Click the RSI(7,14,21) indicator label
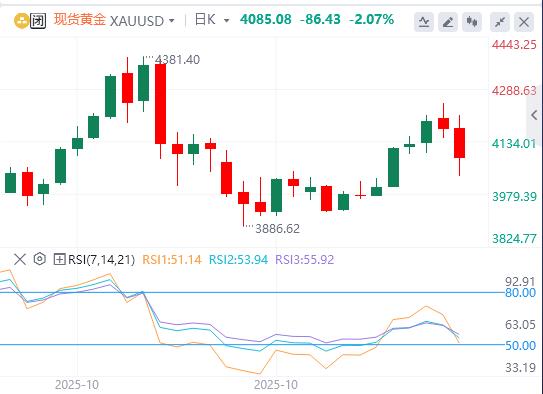Image resolution: width=543 pixels, height=394 pixels. (x=101, y=259)
